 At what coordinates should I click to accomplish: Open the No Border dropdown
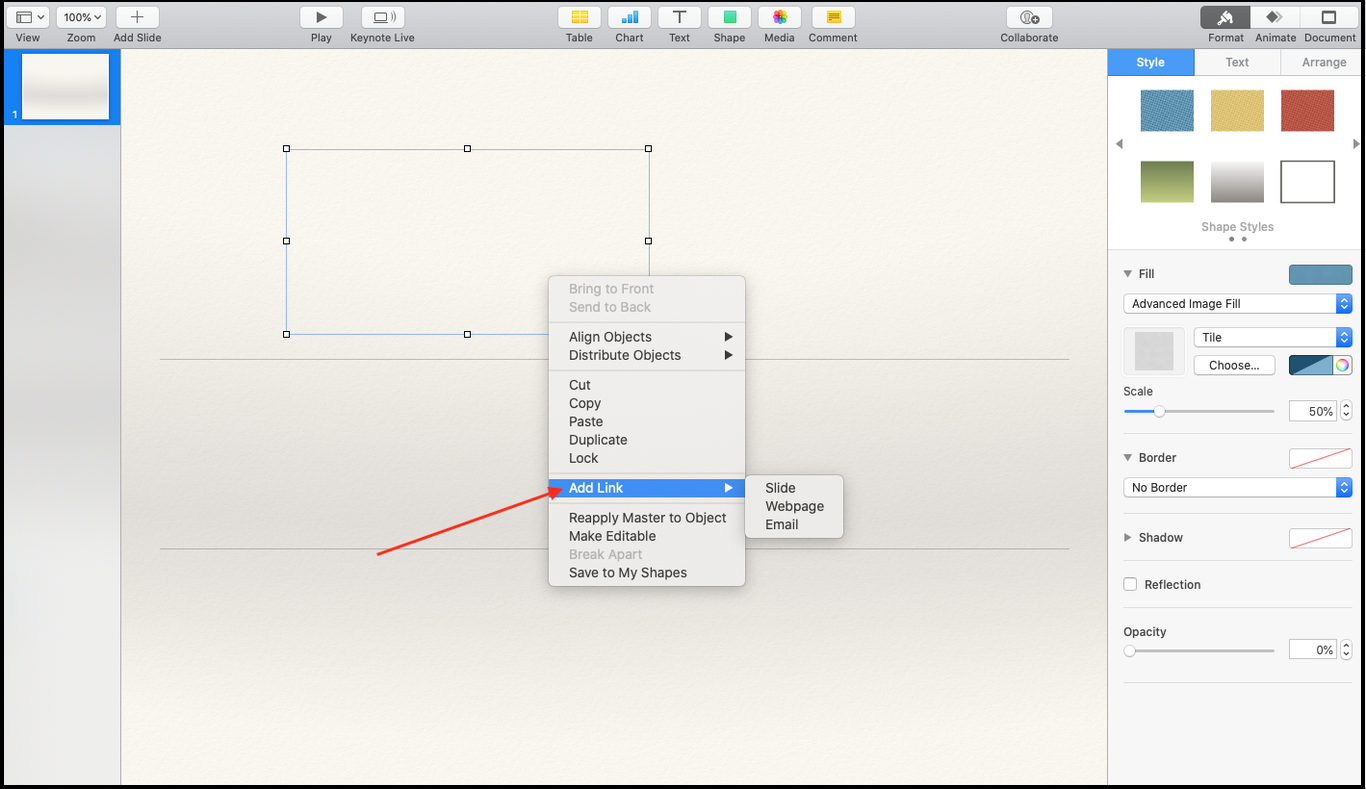1237,488
